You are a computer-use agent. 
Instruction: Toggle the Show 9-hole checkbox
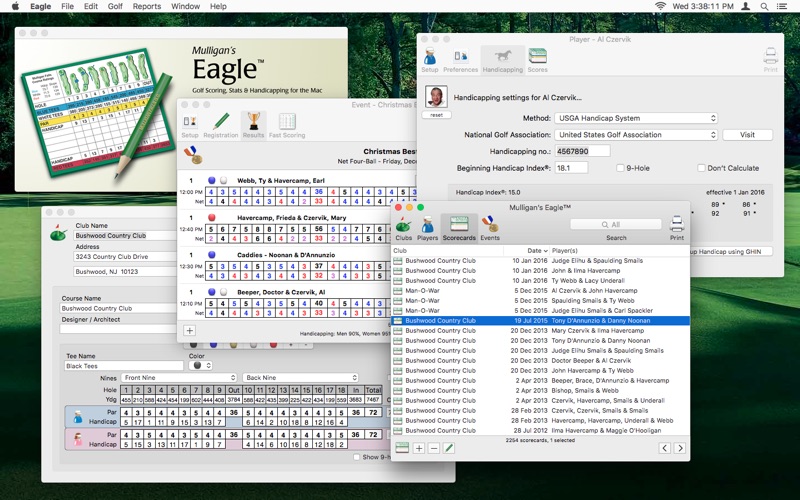357,457
